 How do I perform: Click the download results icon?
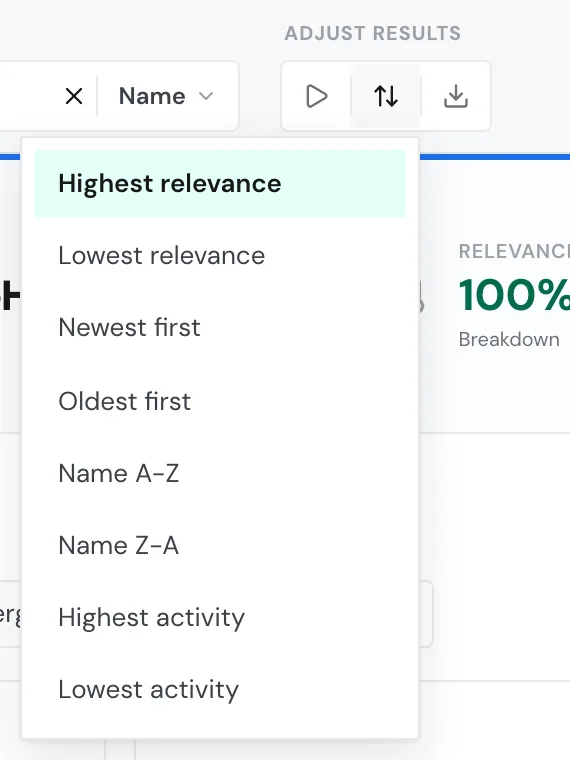[x=456, y=96]
